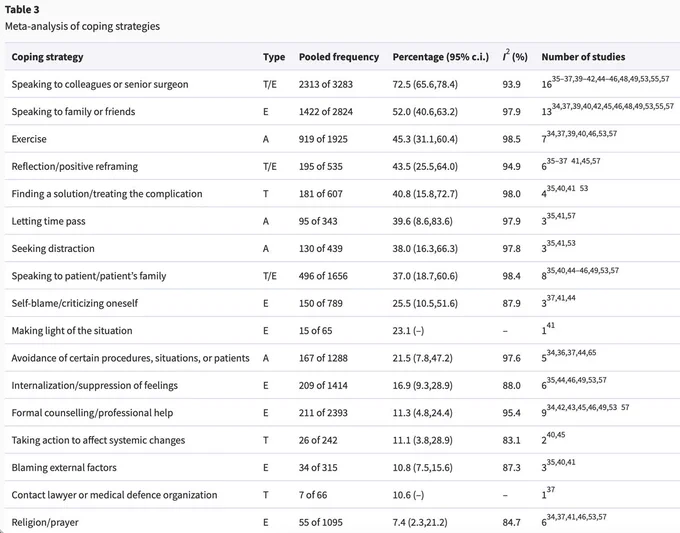The height and width of the screenshot is (533, 680).
Task: Click I² value '93.9'
Action: (511, 84)
